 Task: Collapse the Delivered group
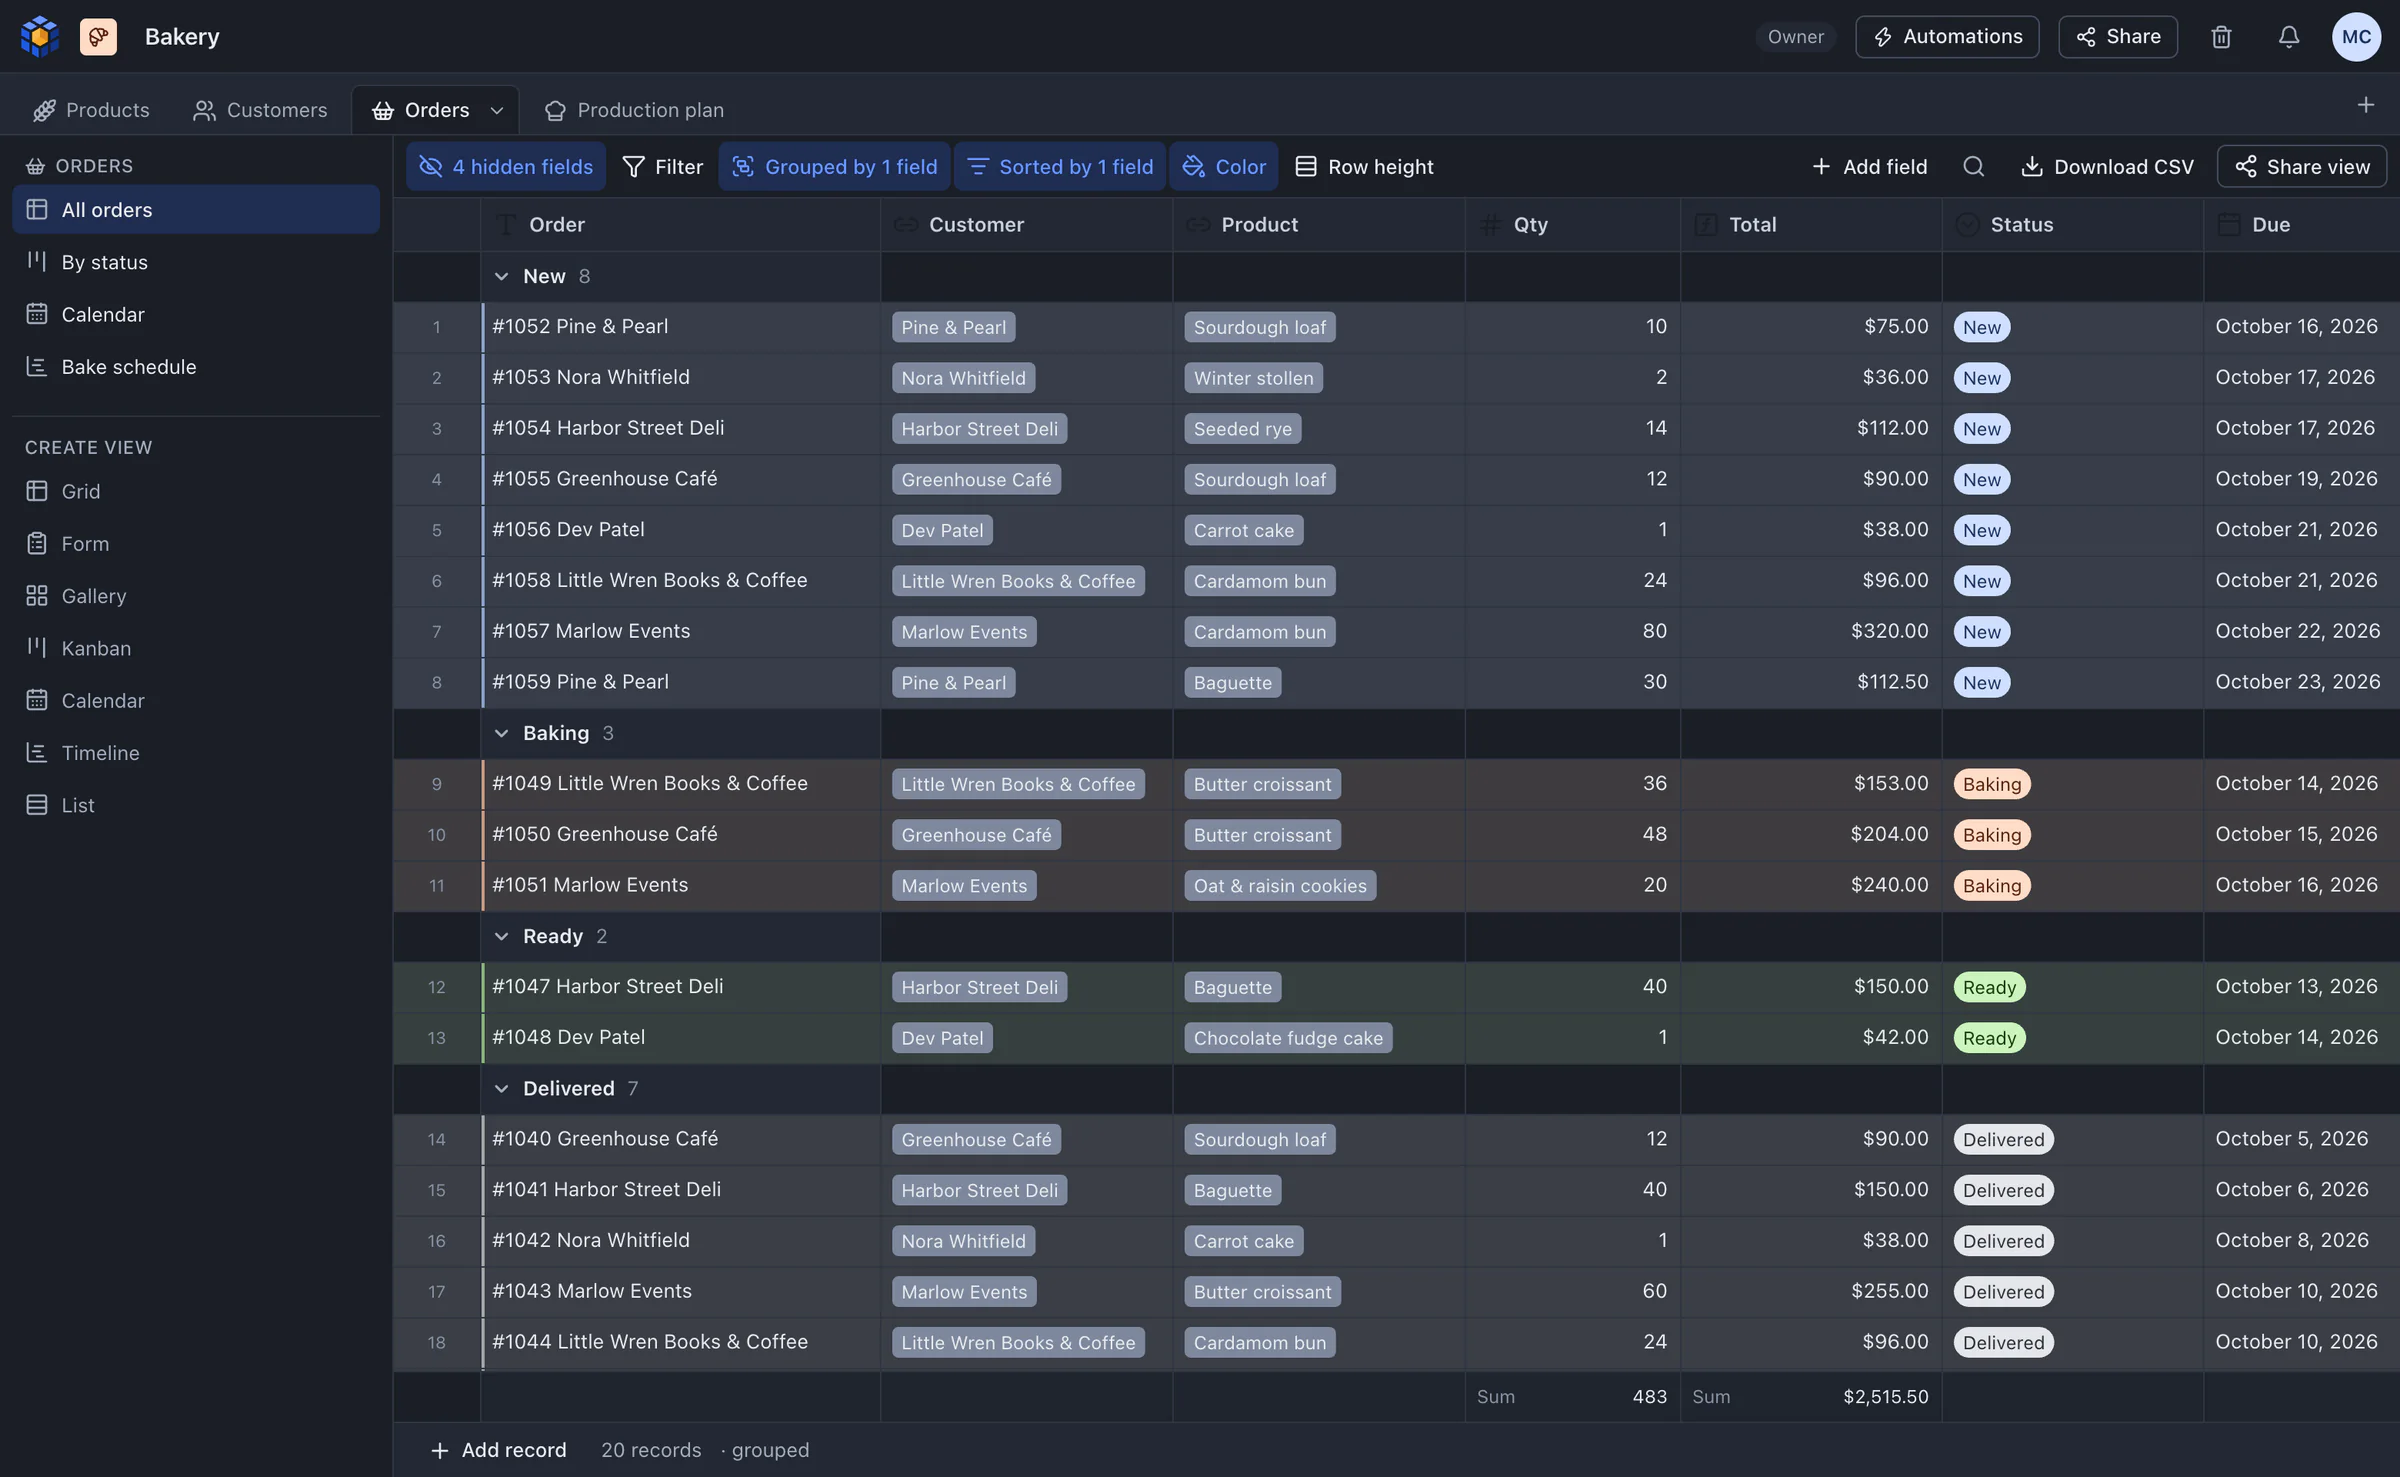[501, 1088]
